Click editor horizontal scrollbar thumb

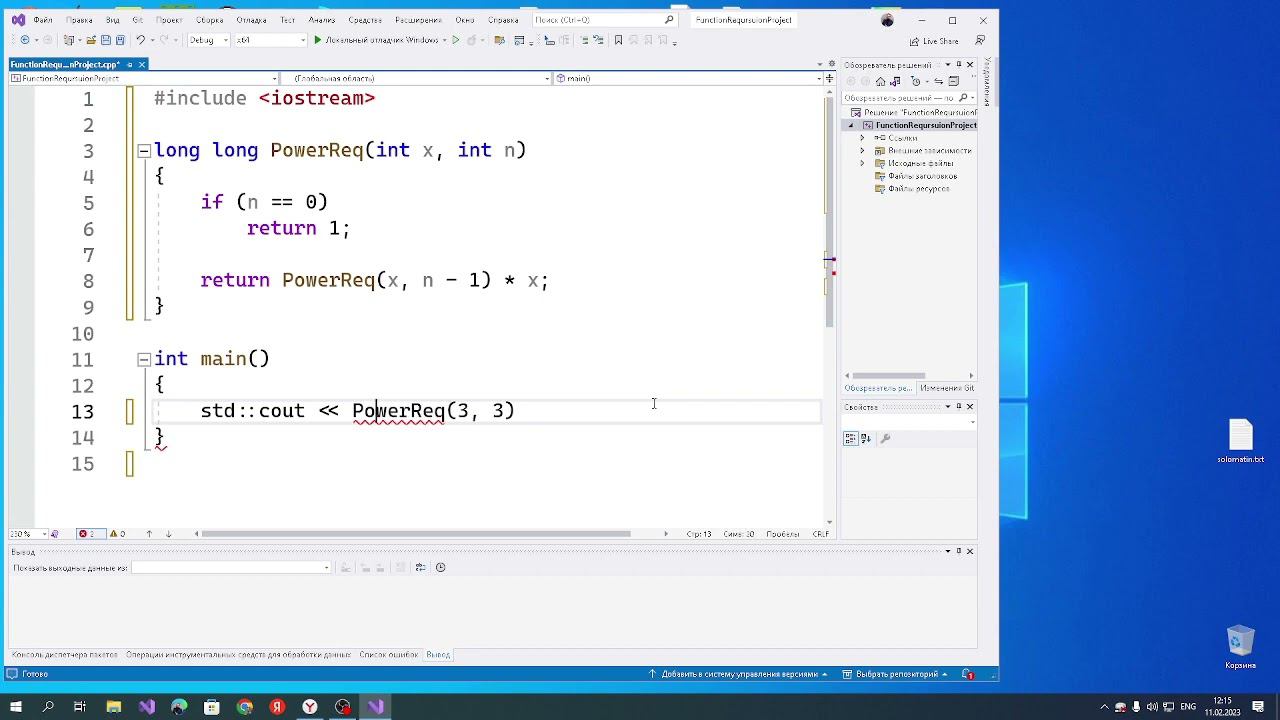(416, 534)
